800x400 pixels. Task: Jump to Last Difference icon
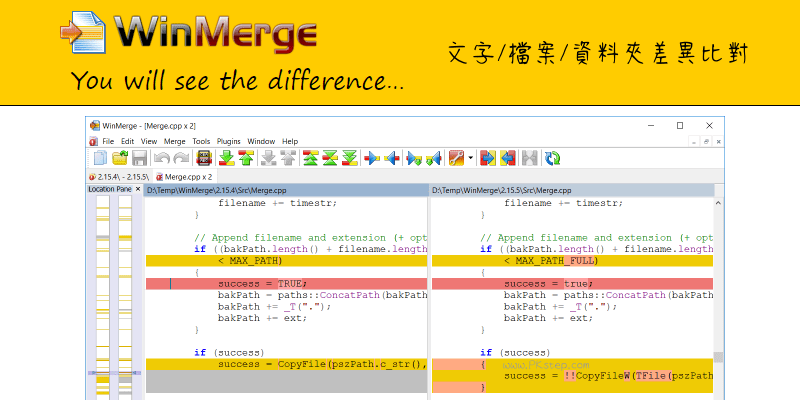point(349,158)
